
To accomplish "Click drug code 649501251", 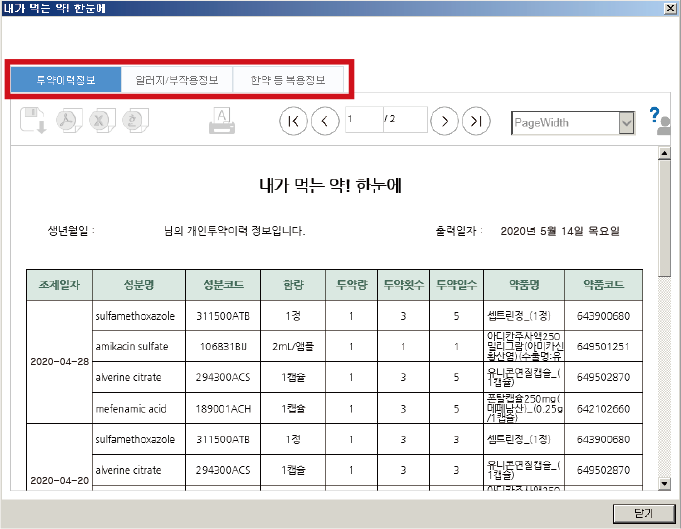I will point(603,346).
